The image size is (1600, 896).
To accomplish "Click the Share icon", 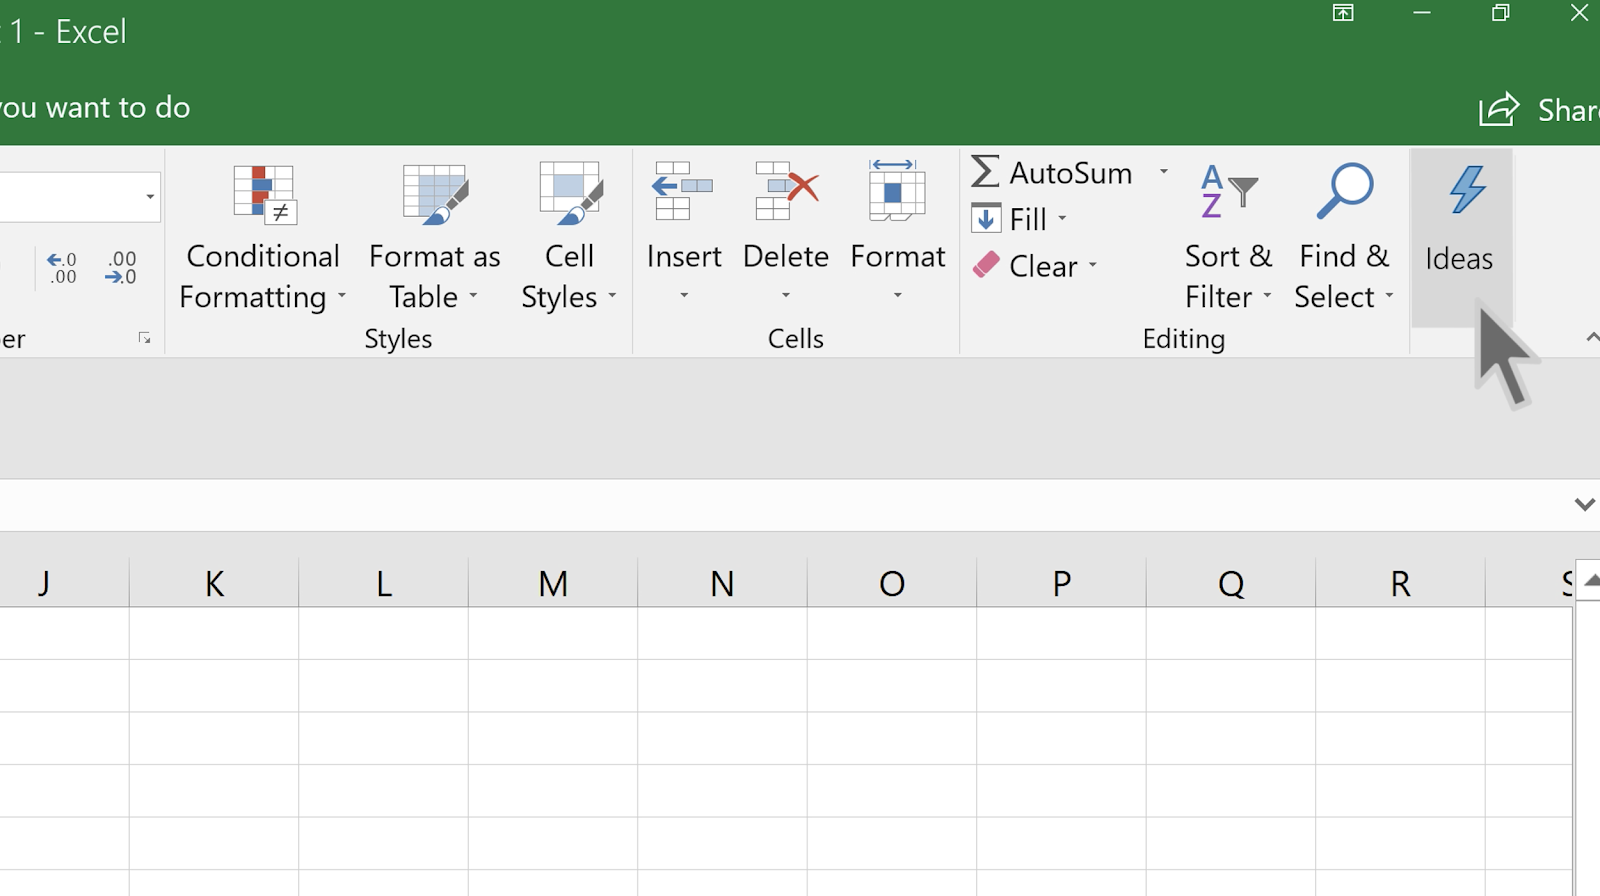I will (1499, 109).
